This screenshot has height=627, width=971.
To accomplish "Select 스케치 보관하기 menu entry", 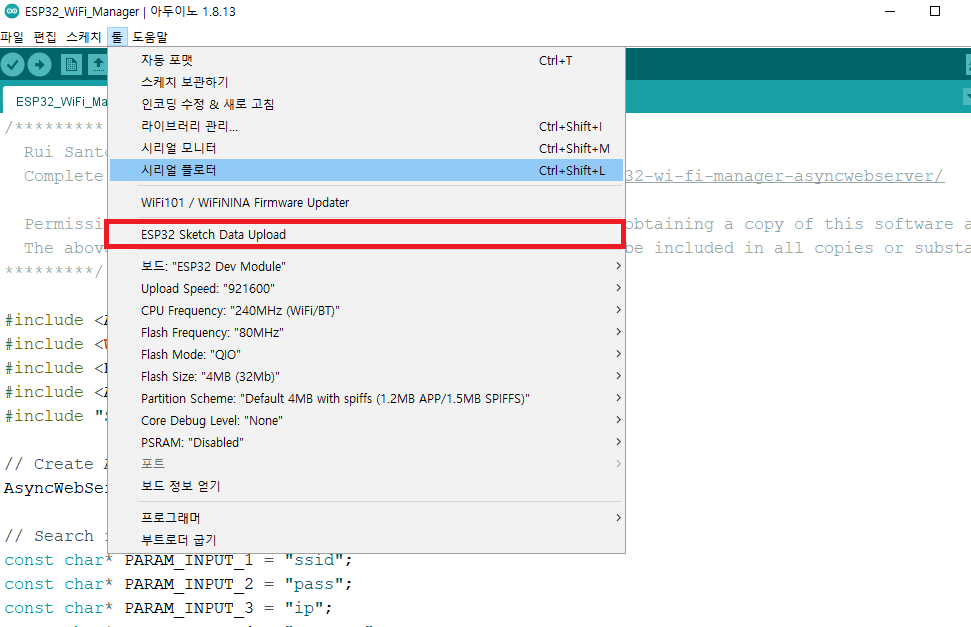I will (367, 82).
